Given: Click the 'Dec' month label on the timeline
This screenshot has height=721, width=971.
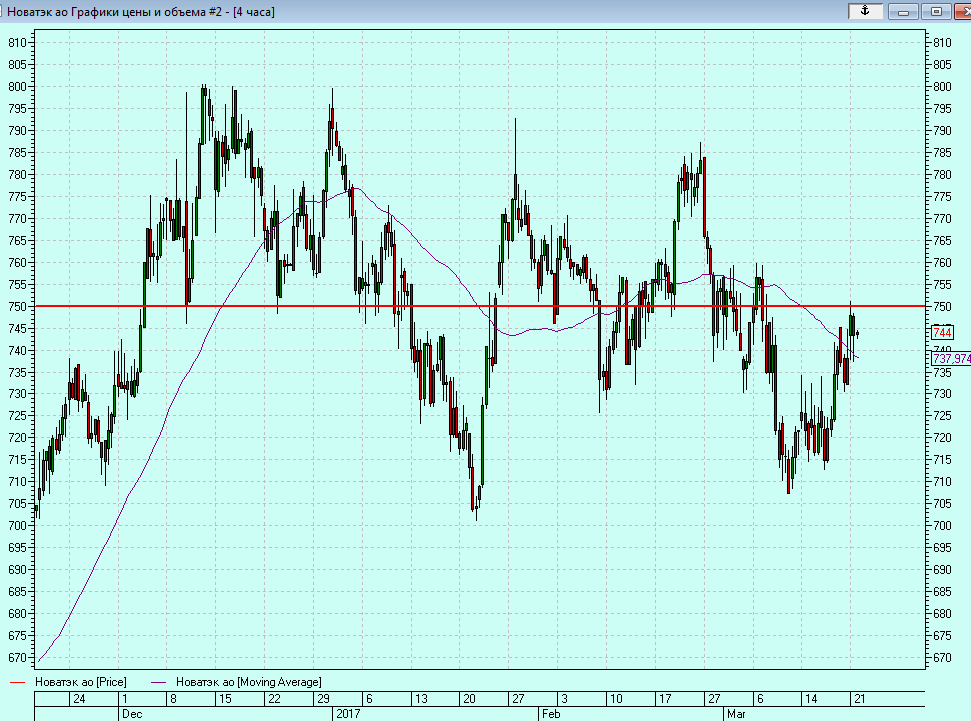Looking at the screenshot, I should coord(132,714).
